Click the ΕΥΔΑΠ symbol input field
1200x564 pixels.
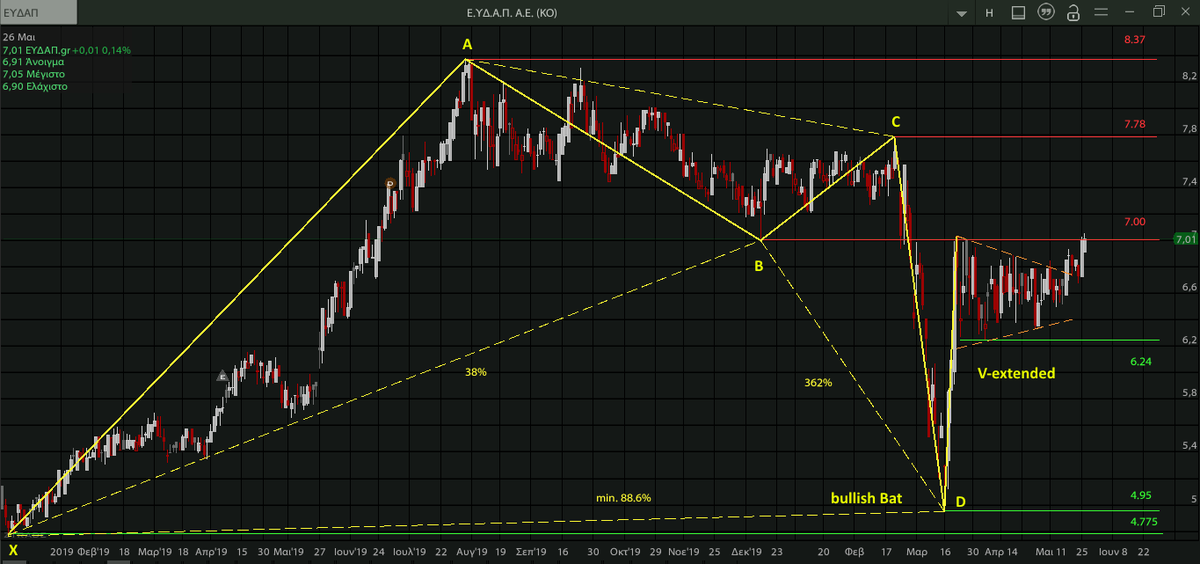(x=40, y=14)
